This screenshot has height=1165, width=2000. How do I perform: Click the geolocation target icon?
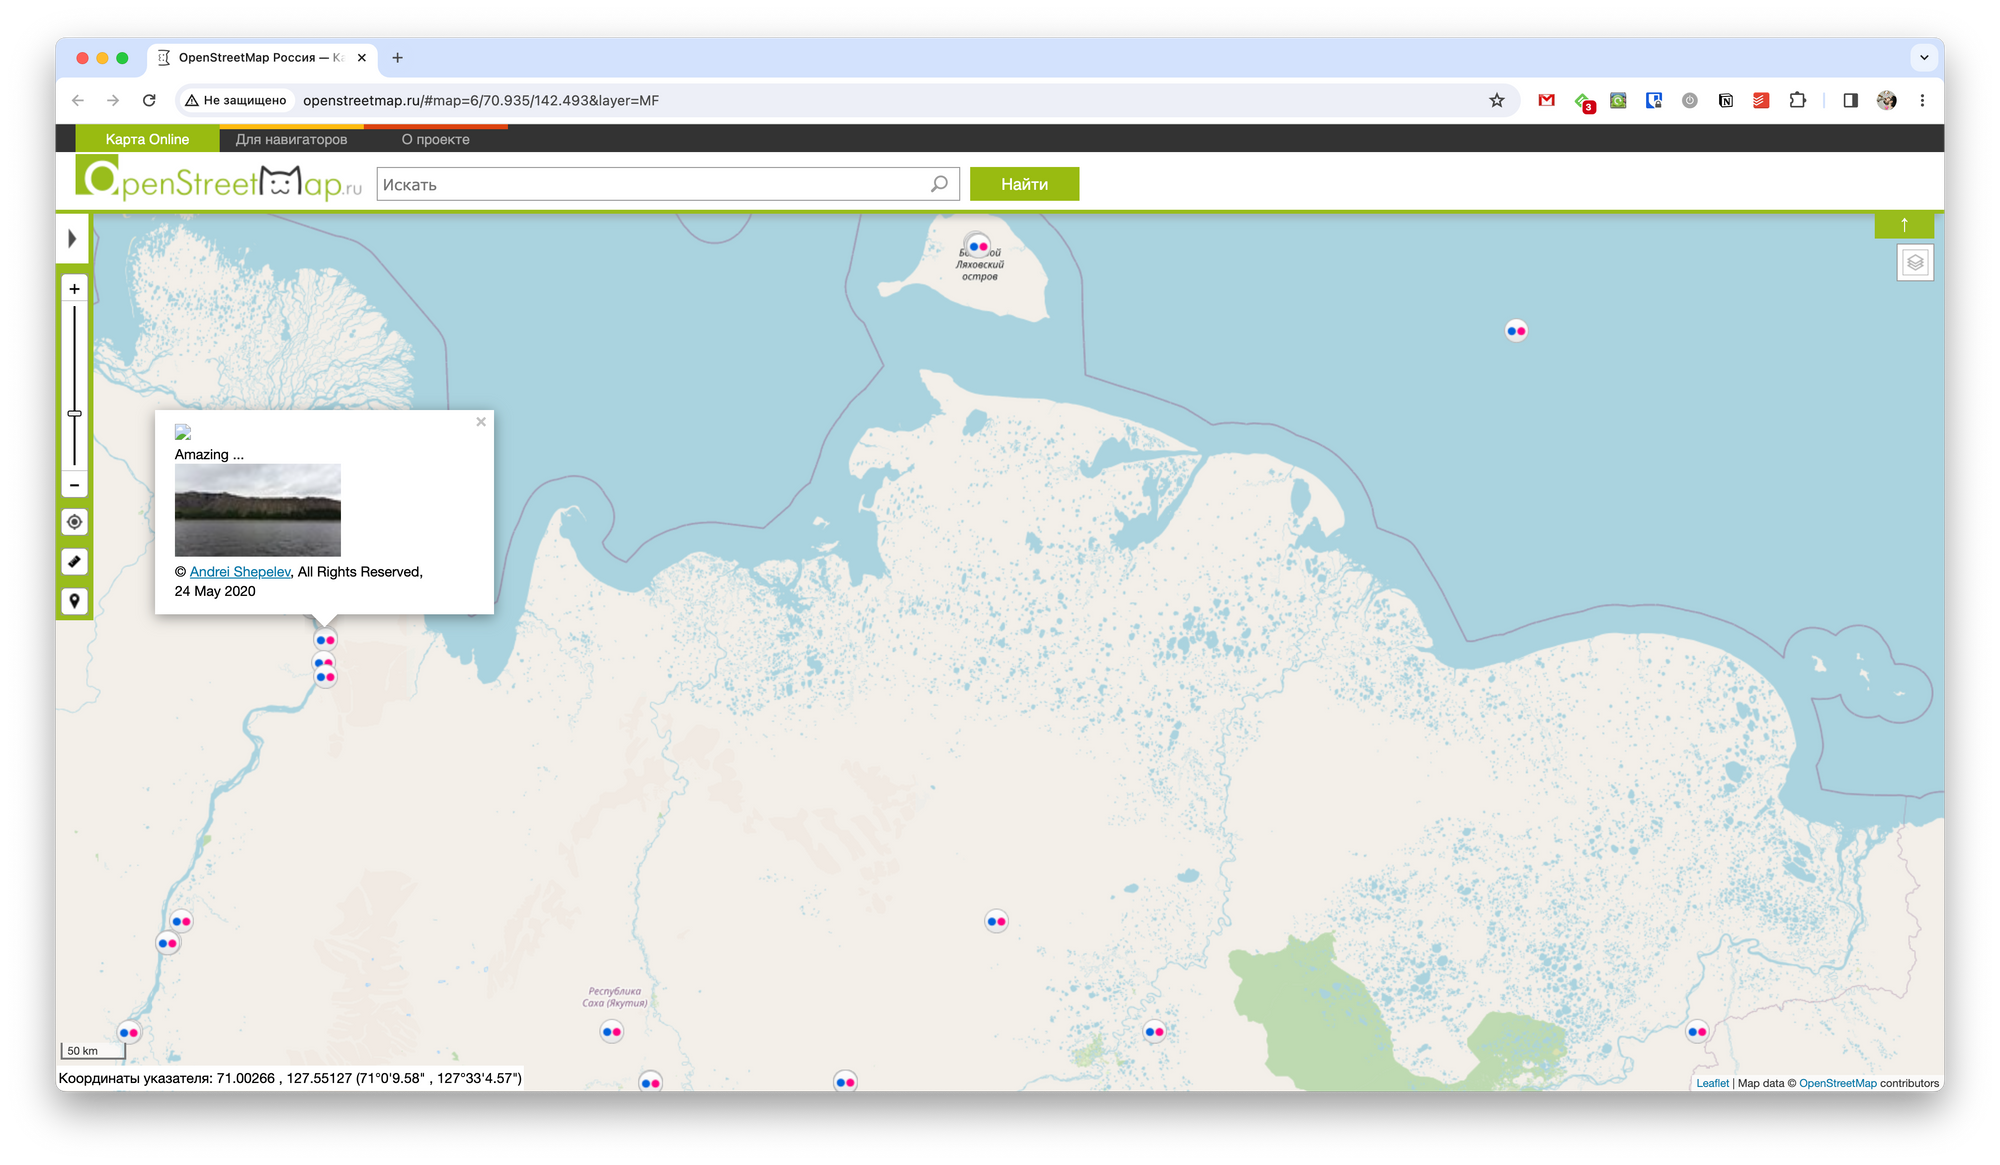pos(74,522)
